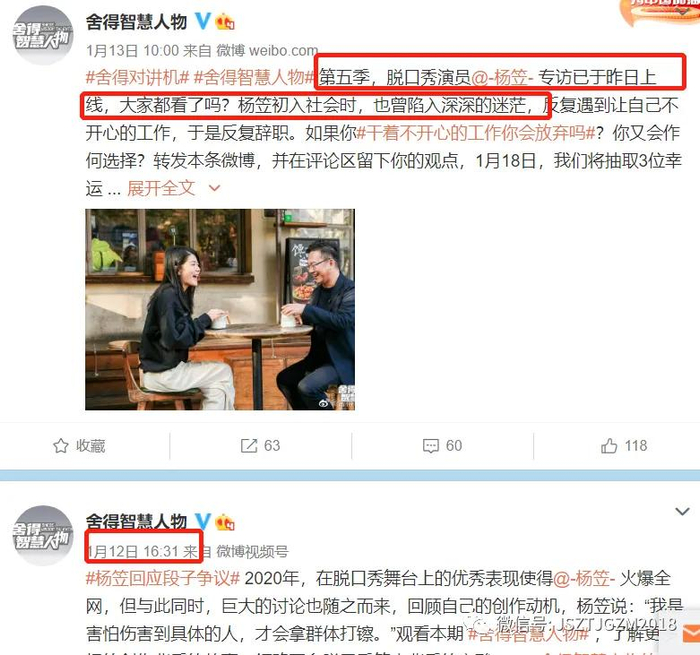Screen dimensions: 700x655
Task: Open comments icon showing 60
Action: pos(431,446)
